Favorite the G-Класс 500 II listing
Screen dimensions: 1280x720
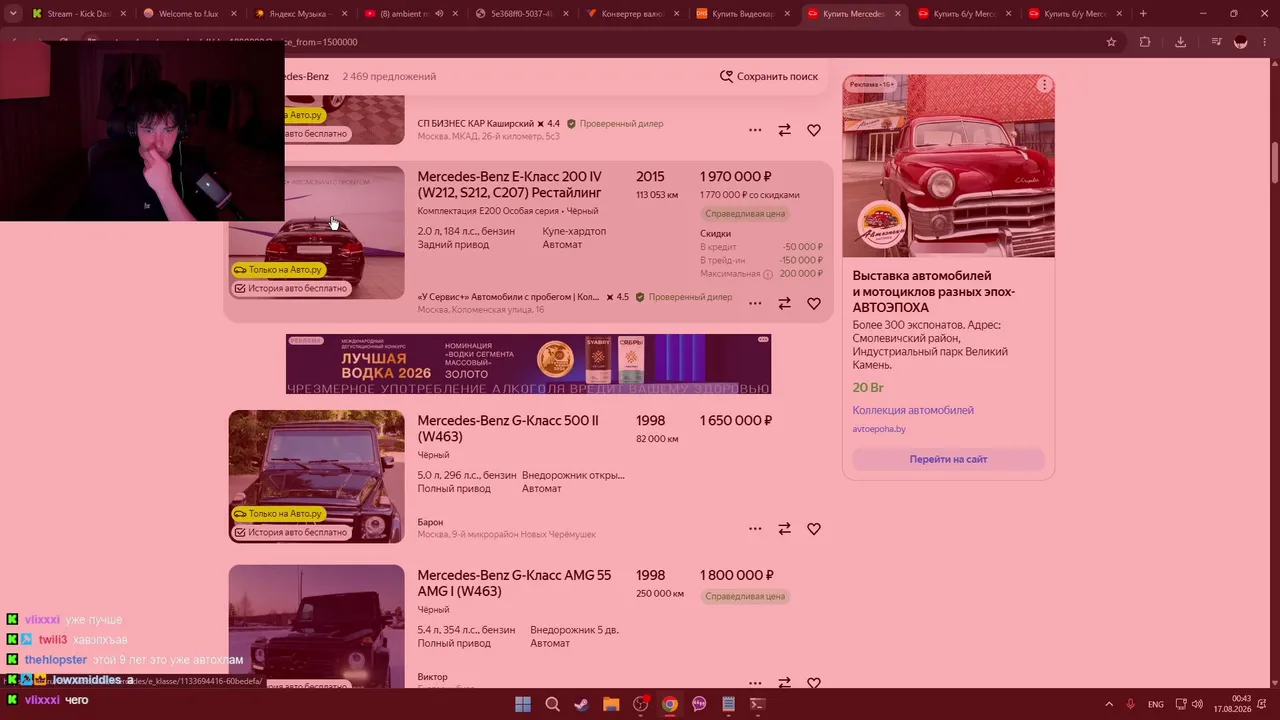[814, 529]
